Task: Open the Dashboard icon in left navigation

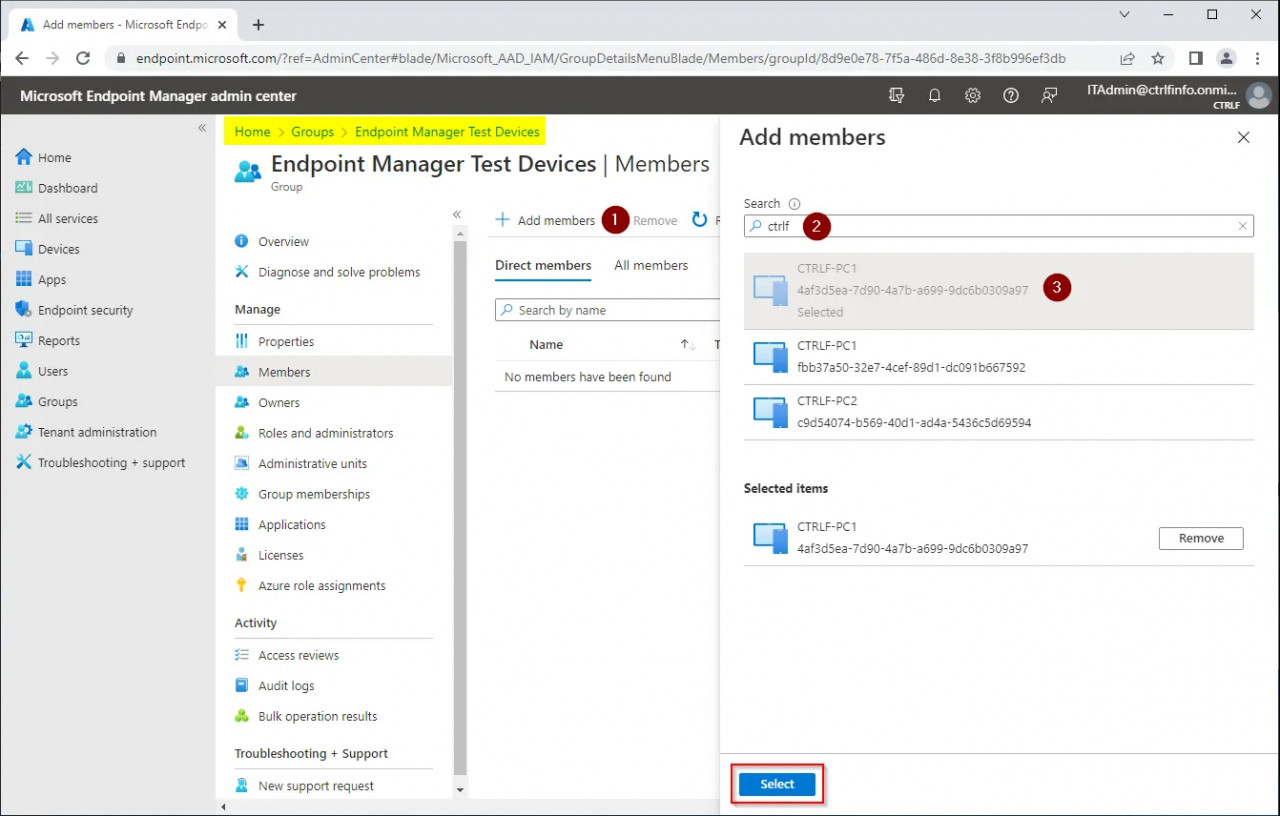Action: pos(24,188)
